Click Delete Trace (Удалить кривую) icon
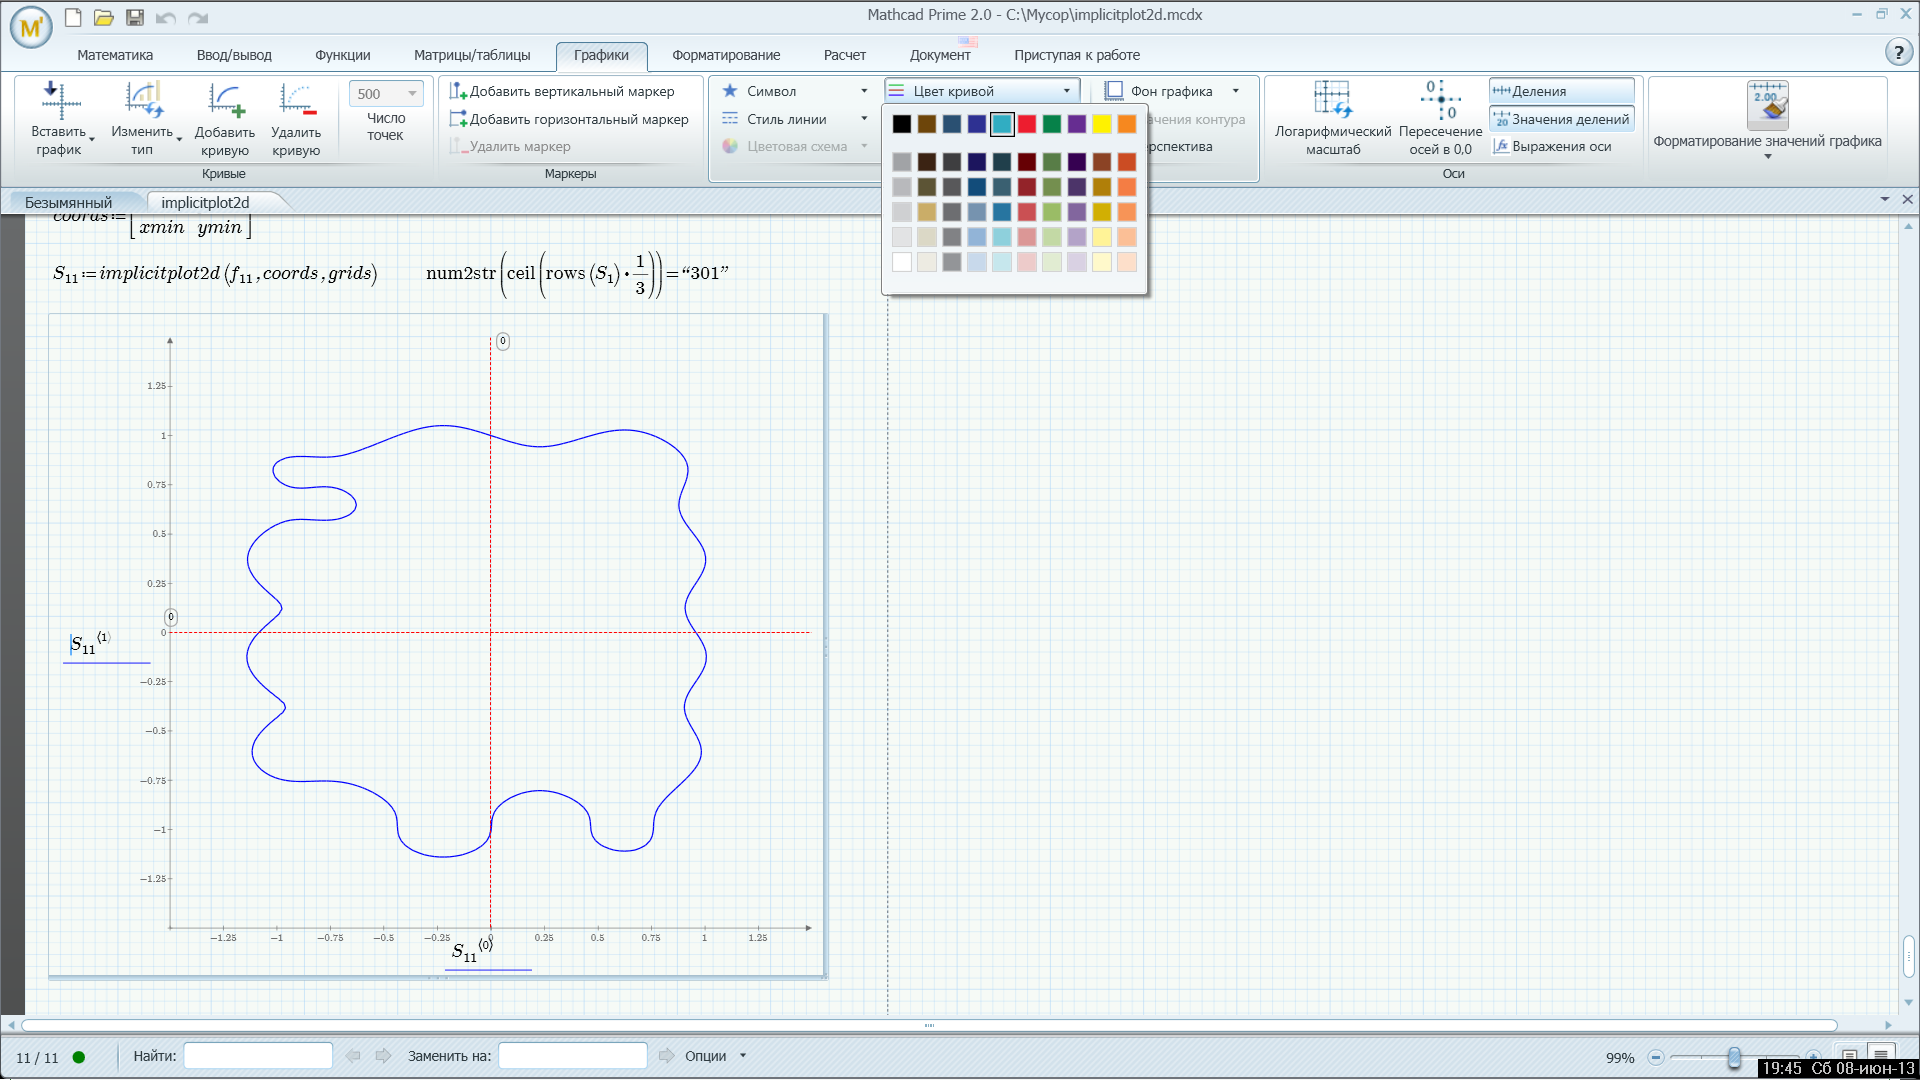Image resolution: width=1920 pixels, height=1080 pixels. (296, 100)
